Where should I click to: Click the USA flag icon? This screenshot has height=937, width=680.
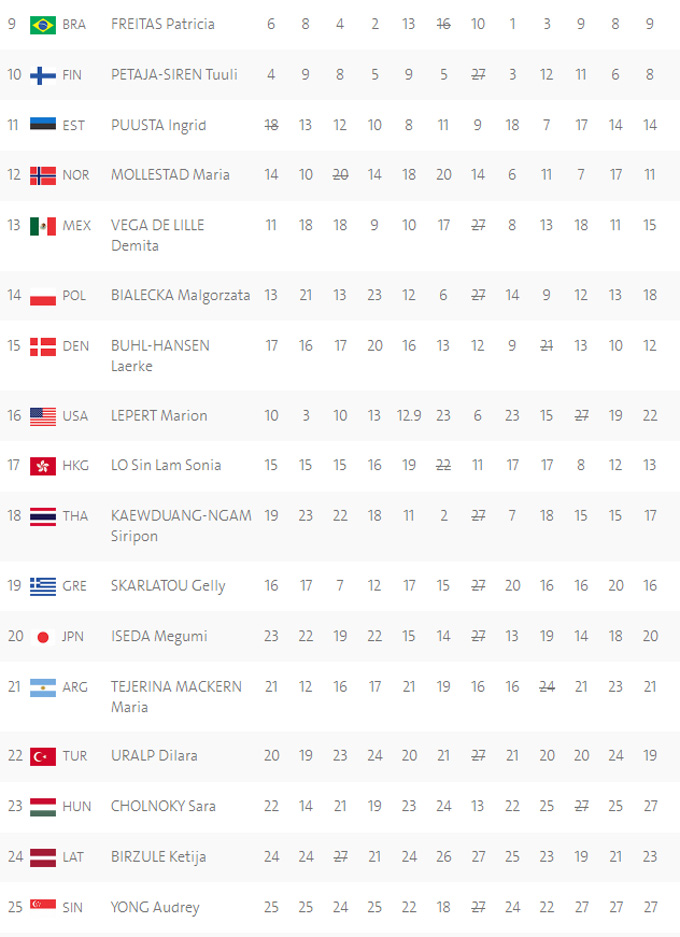[43, 416]
